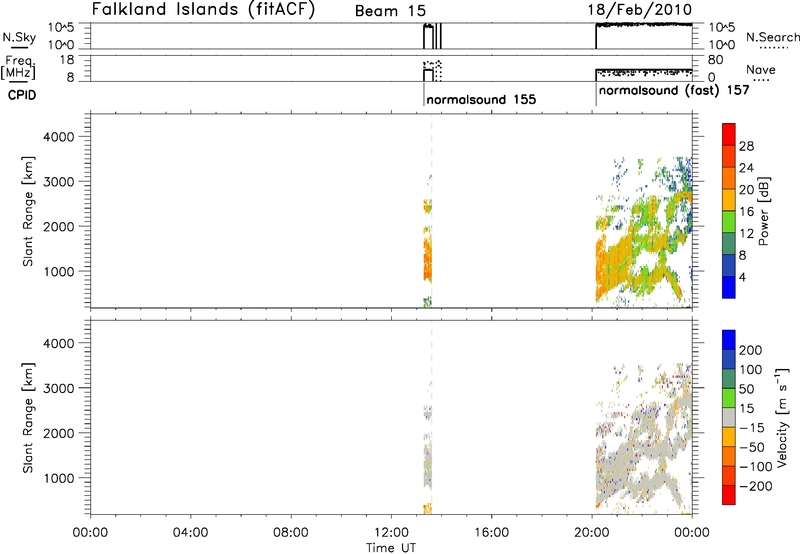Click the date '18/Feb/2010'

[639, 10]
